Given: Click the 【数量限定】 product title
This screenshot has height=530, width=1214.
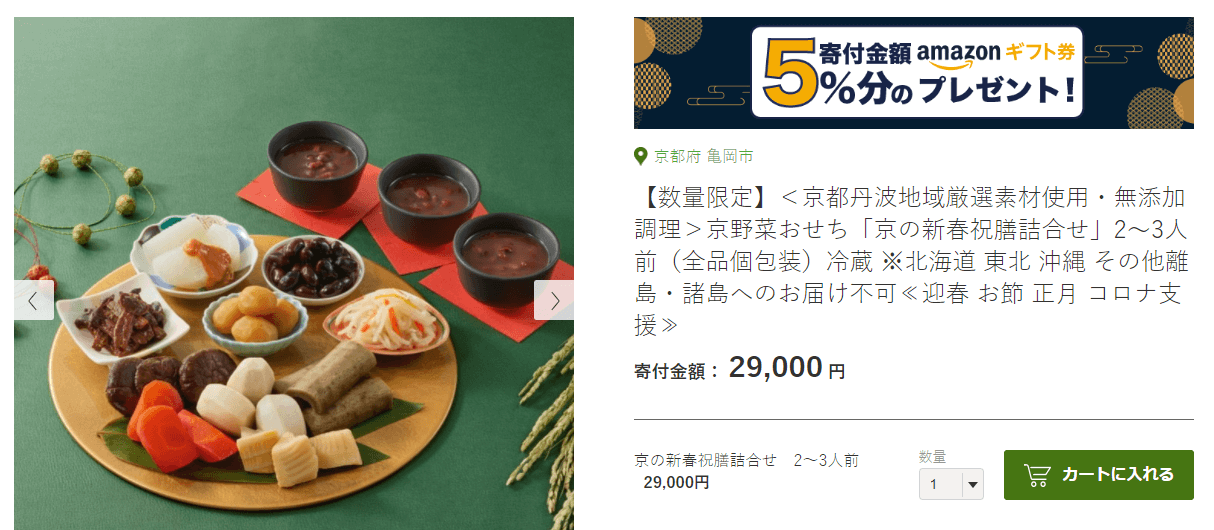Looking at the screenshot, I should click(913, 260).
